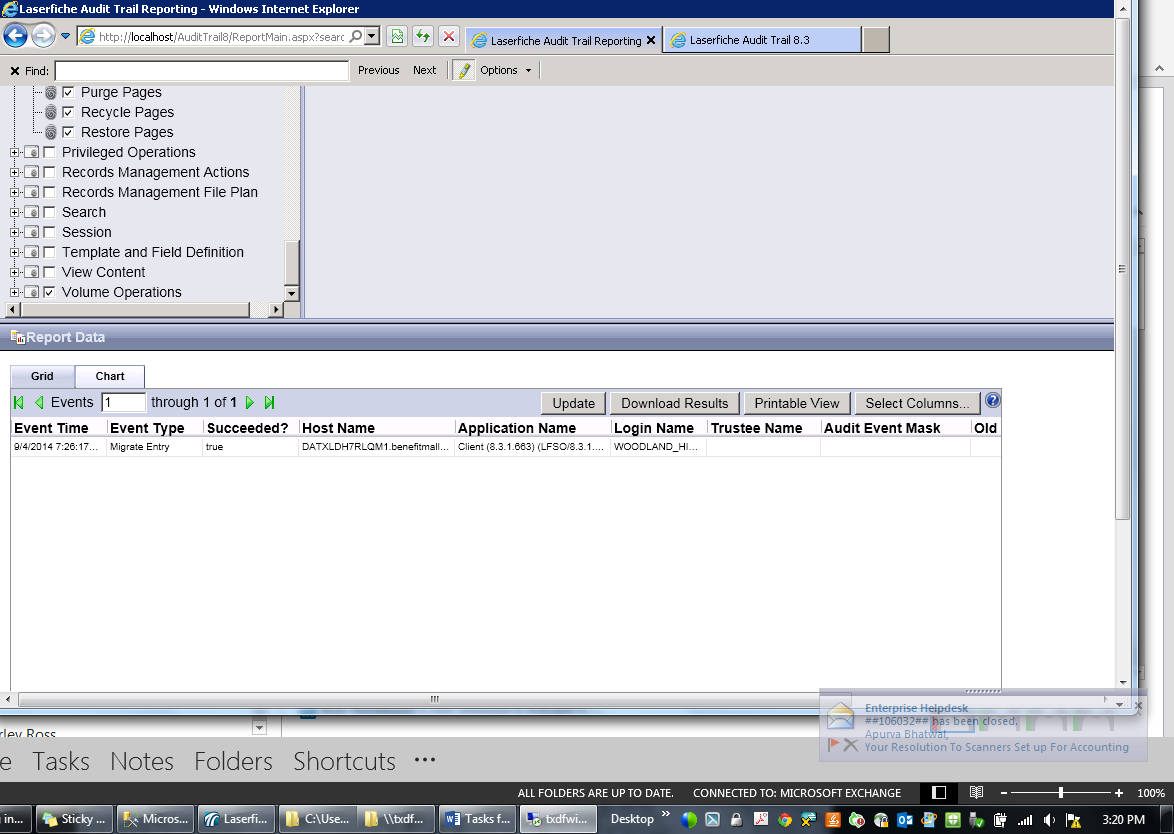Viewport: 1174px width, 834px height.
Task: Click Previous in the Find bar
Action: pyautogui.click(x=379, y=70)
